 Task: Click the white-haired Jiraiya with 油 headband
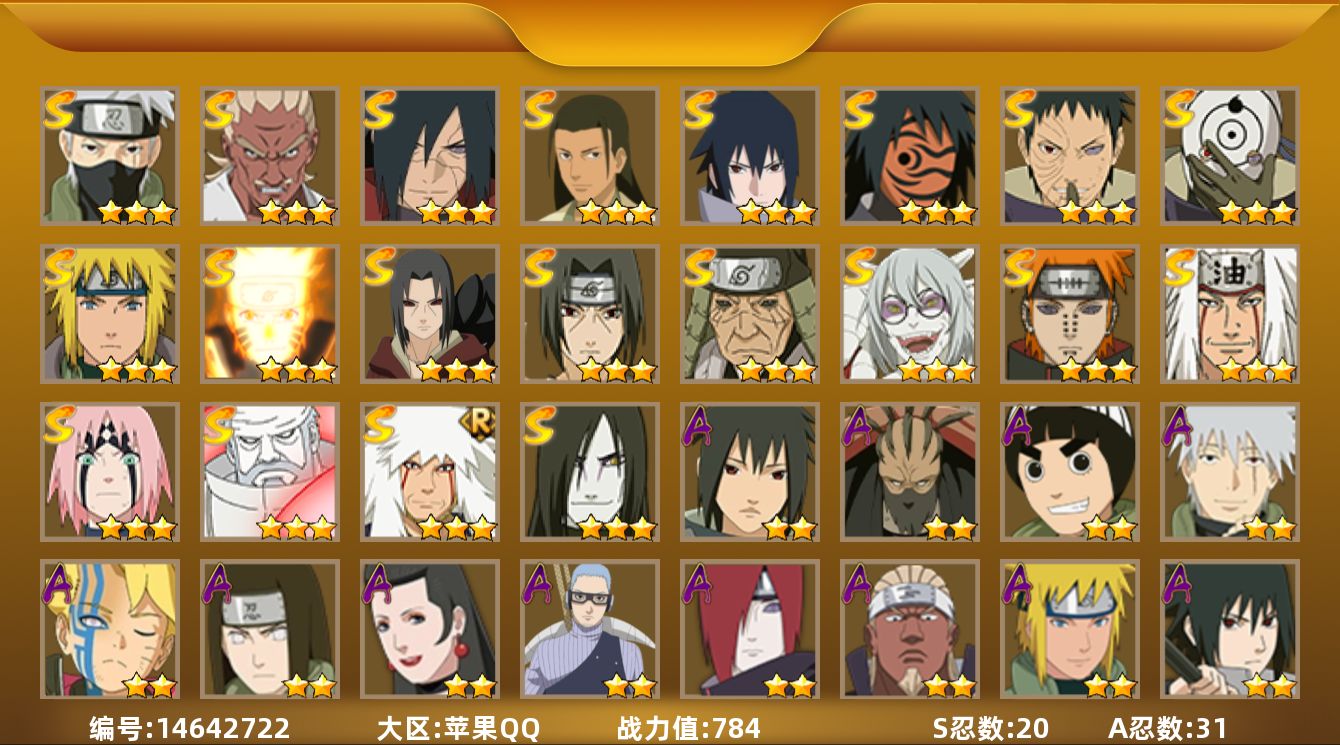[x=1230, y=314]
